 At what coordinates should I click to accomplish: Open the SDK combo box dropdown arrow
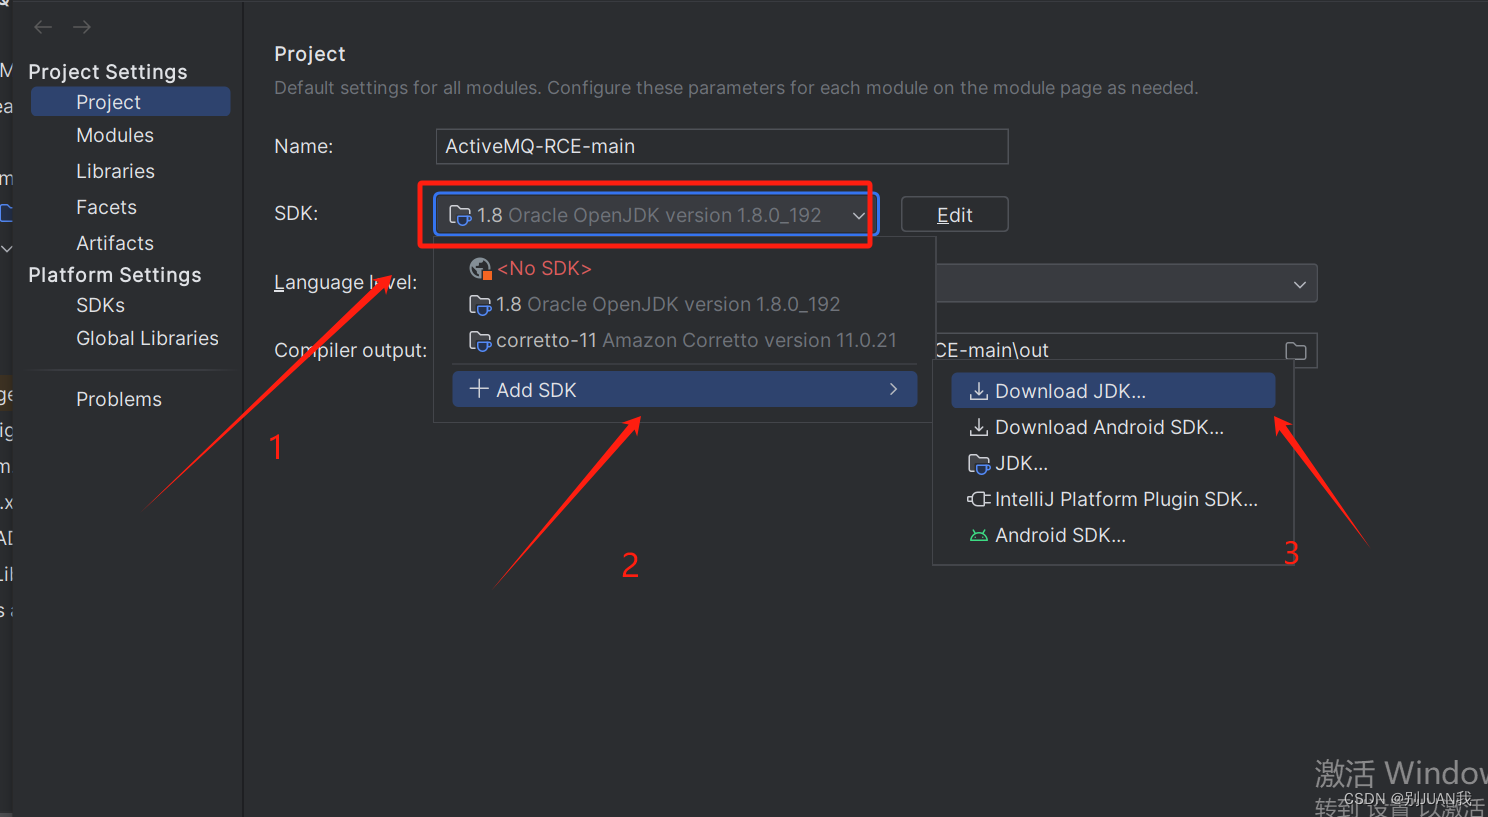click(x=858, y=215)
